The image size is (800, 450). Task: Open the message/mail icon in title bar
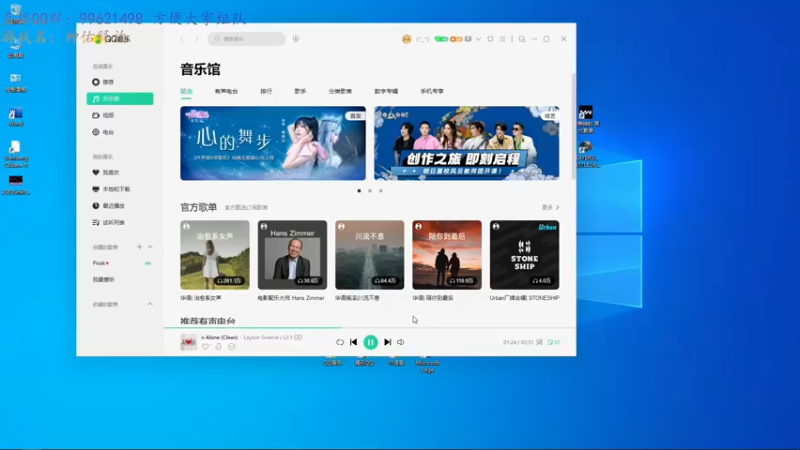click(x=468, y=39)
